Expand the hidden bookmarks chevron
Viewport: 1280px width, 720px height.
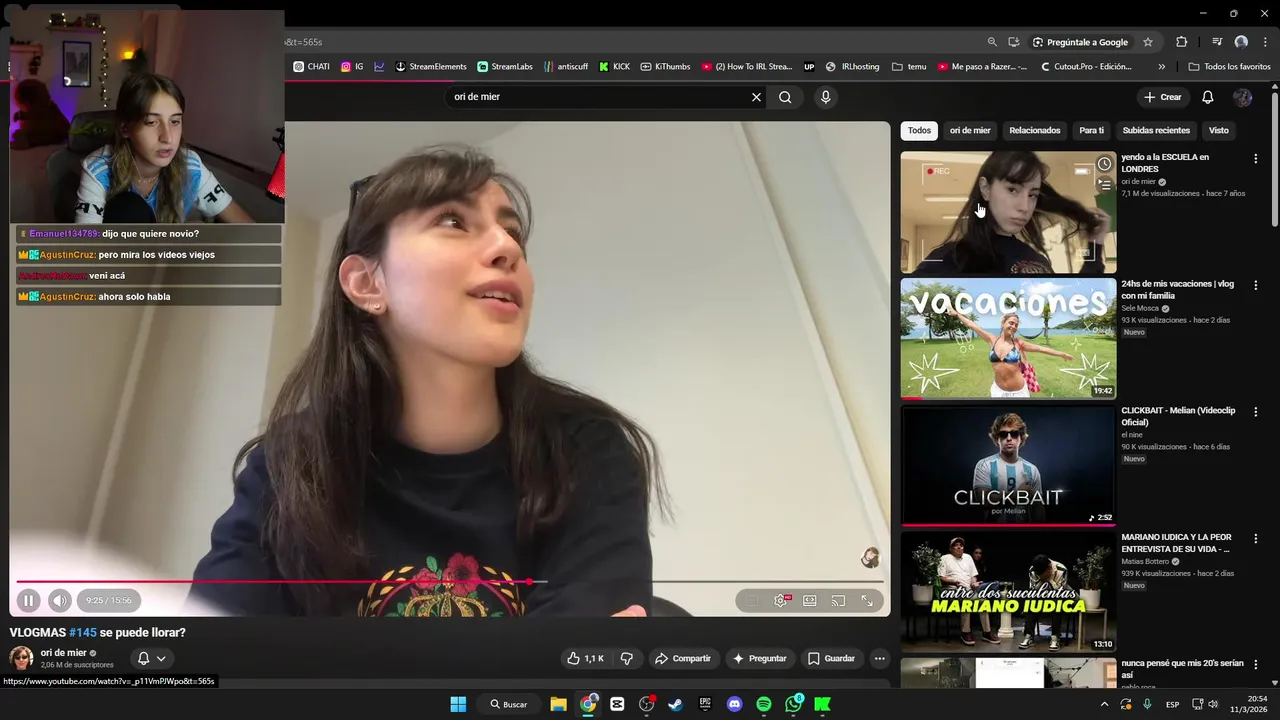pos(1161,67)
